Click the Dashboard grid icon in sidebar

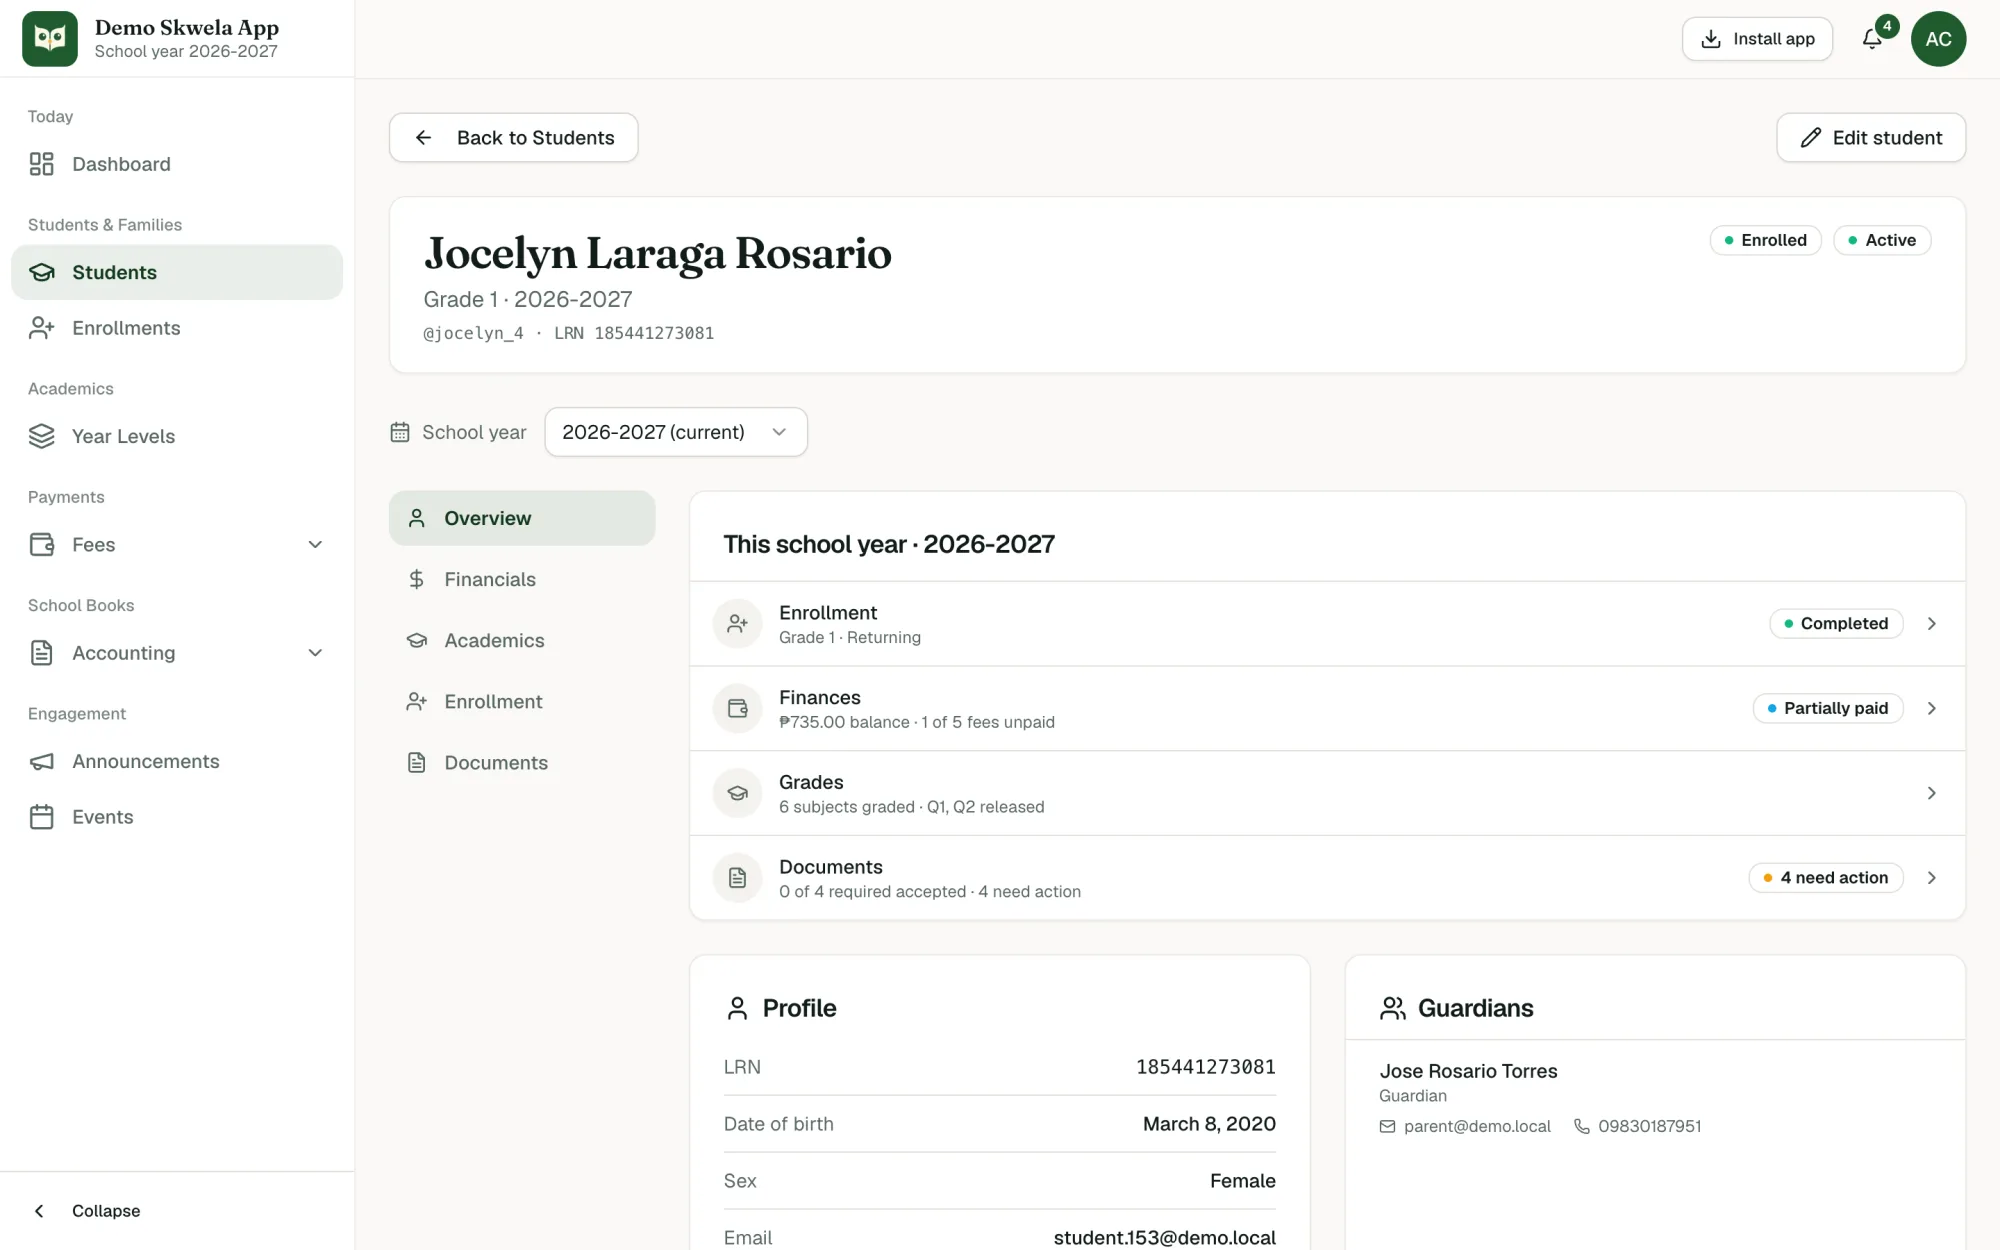41,164
